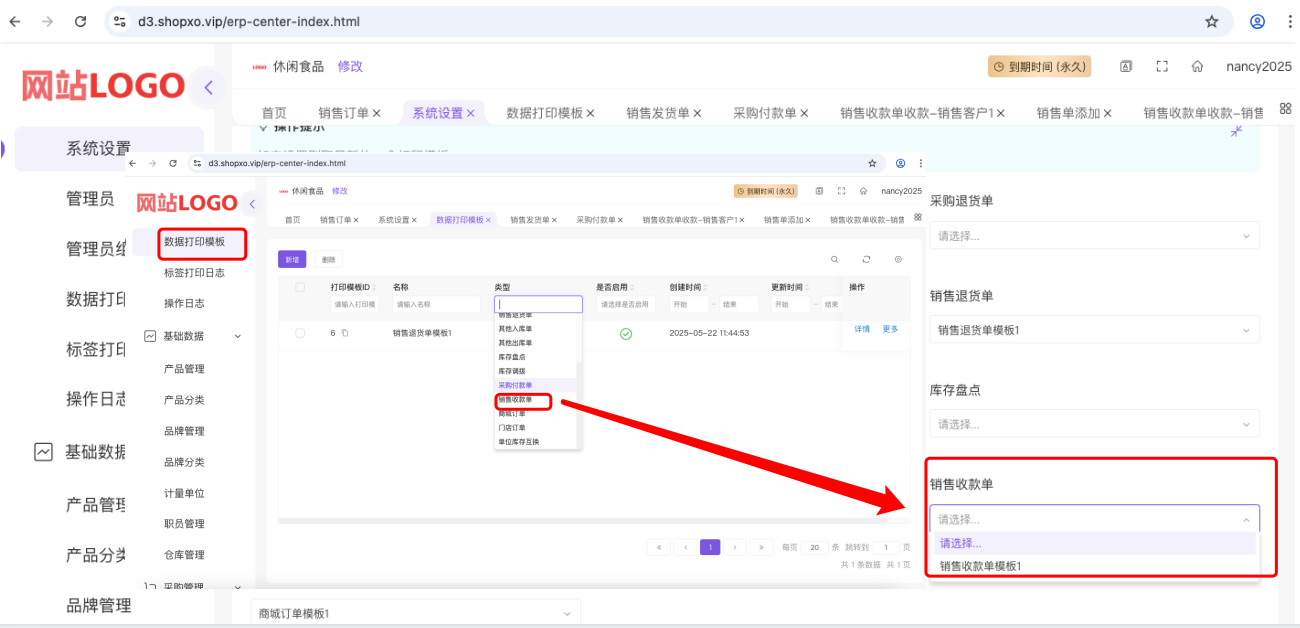Click last-page double arrow in embedded pagination
The width and height of the screenshot is (1300, 628).
761,547
